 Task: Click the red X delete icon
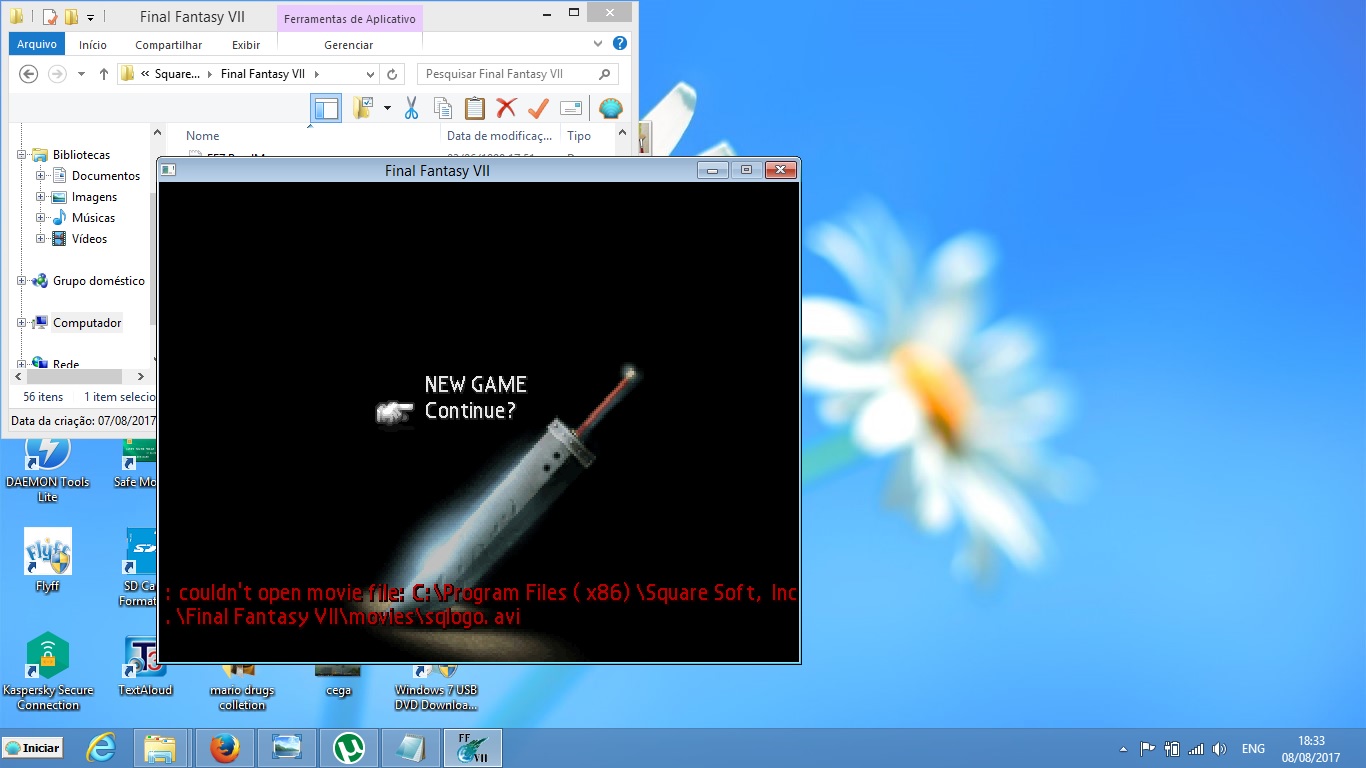tap(507, 109)
